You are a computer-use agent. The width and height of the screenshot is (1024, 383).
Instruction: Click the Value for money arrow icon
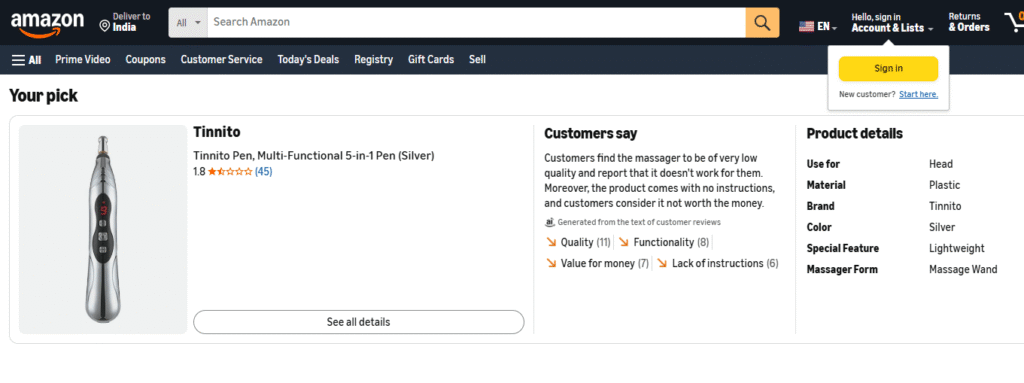point(551,263)
